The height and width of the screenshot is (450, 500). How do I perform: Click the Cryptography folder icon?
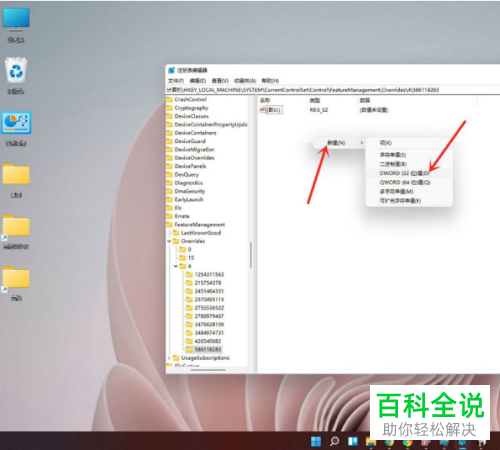coord(170,108)
